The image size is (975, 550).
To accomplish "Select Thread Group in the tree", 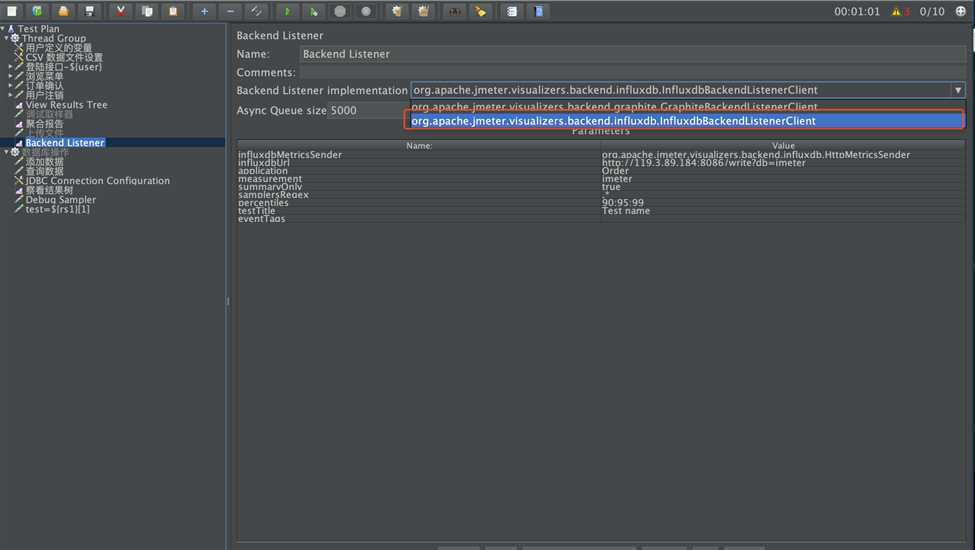I will coord(53,38).
